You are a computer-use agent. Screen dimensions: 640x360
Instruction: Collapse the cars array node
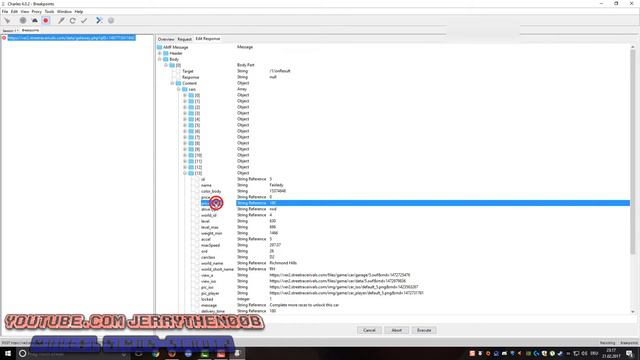click(x=178, y=89)
